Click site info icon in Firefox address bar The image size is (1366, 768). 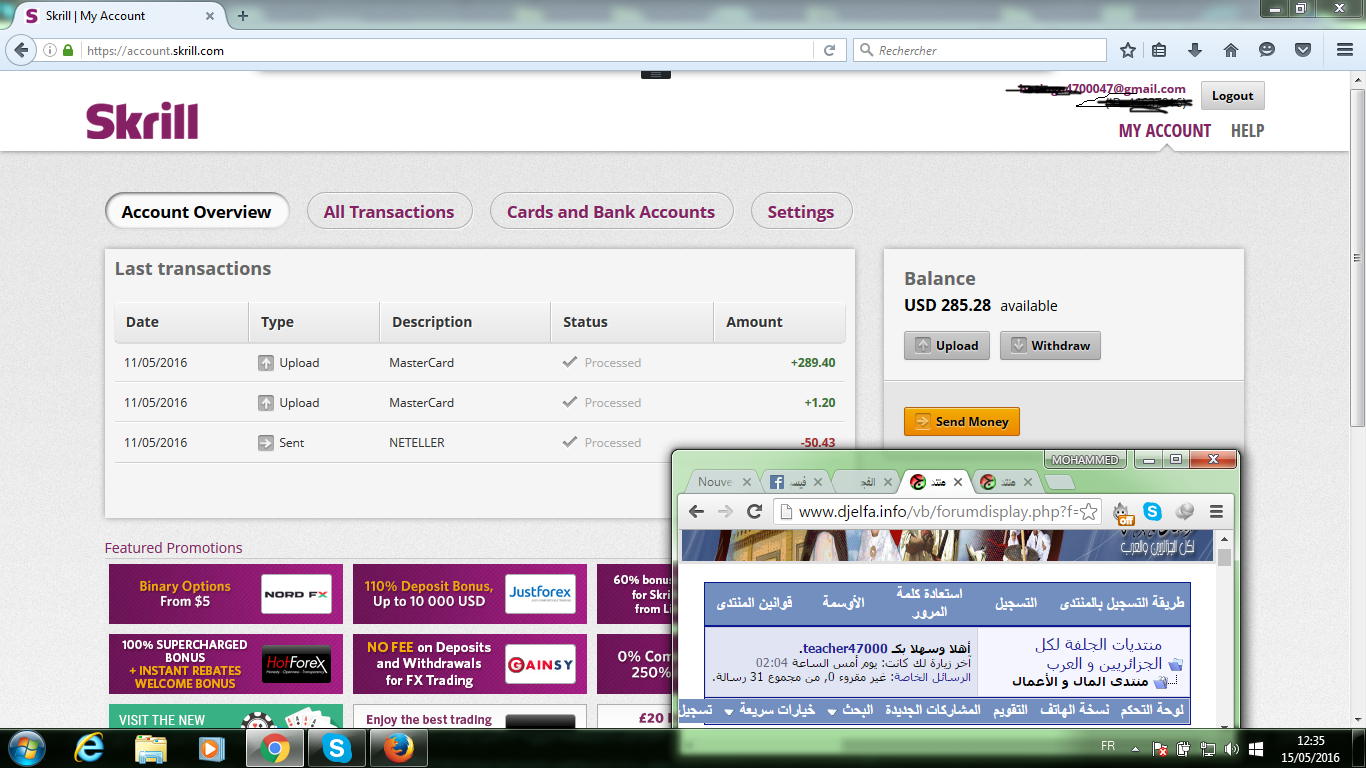pyautogui.click(x=50, y=50)
